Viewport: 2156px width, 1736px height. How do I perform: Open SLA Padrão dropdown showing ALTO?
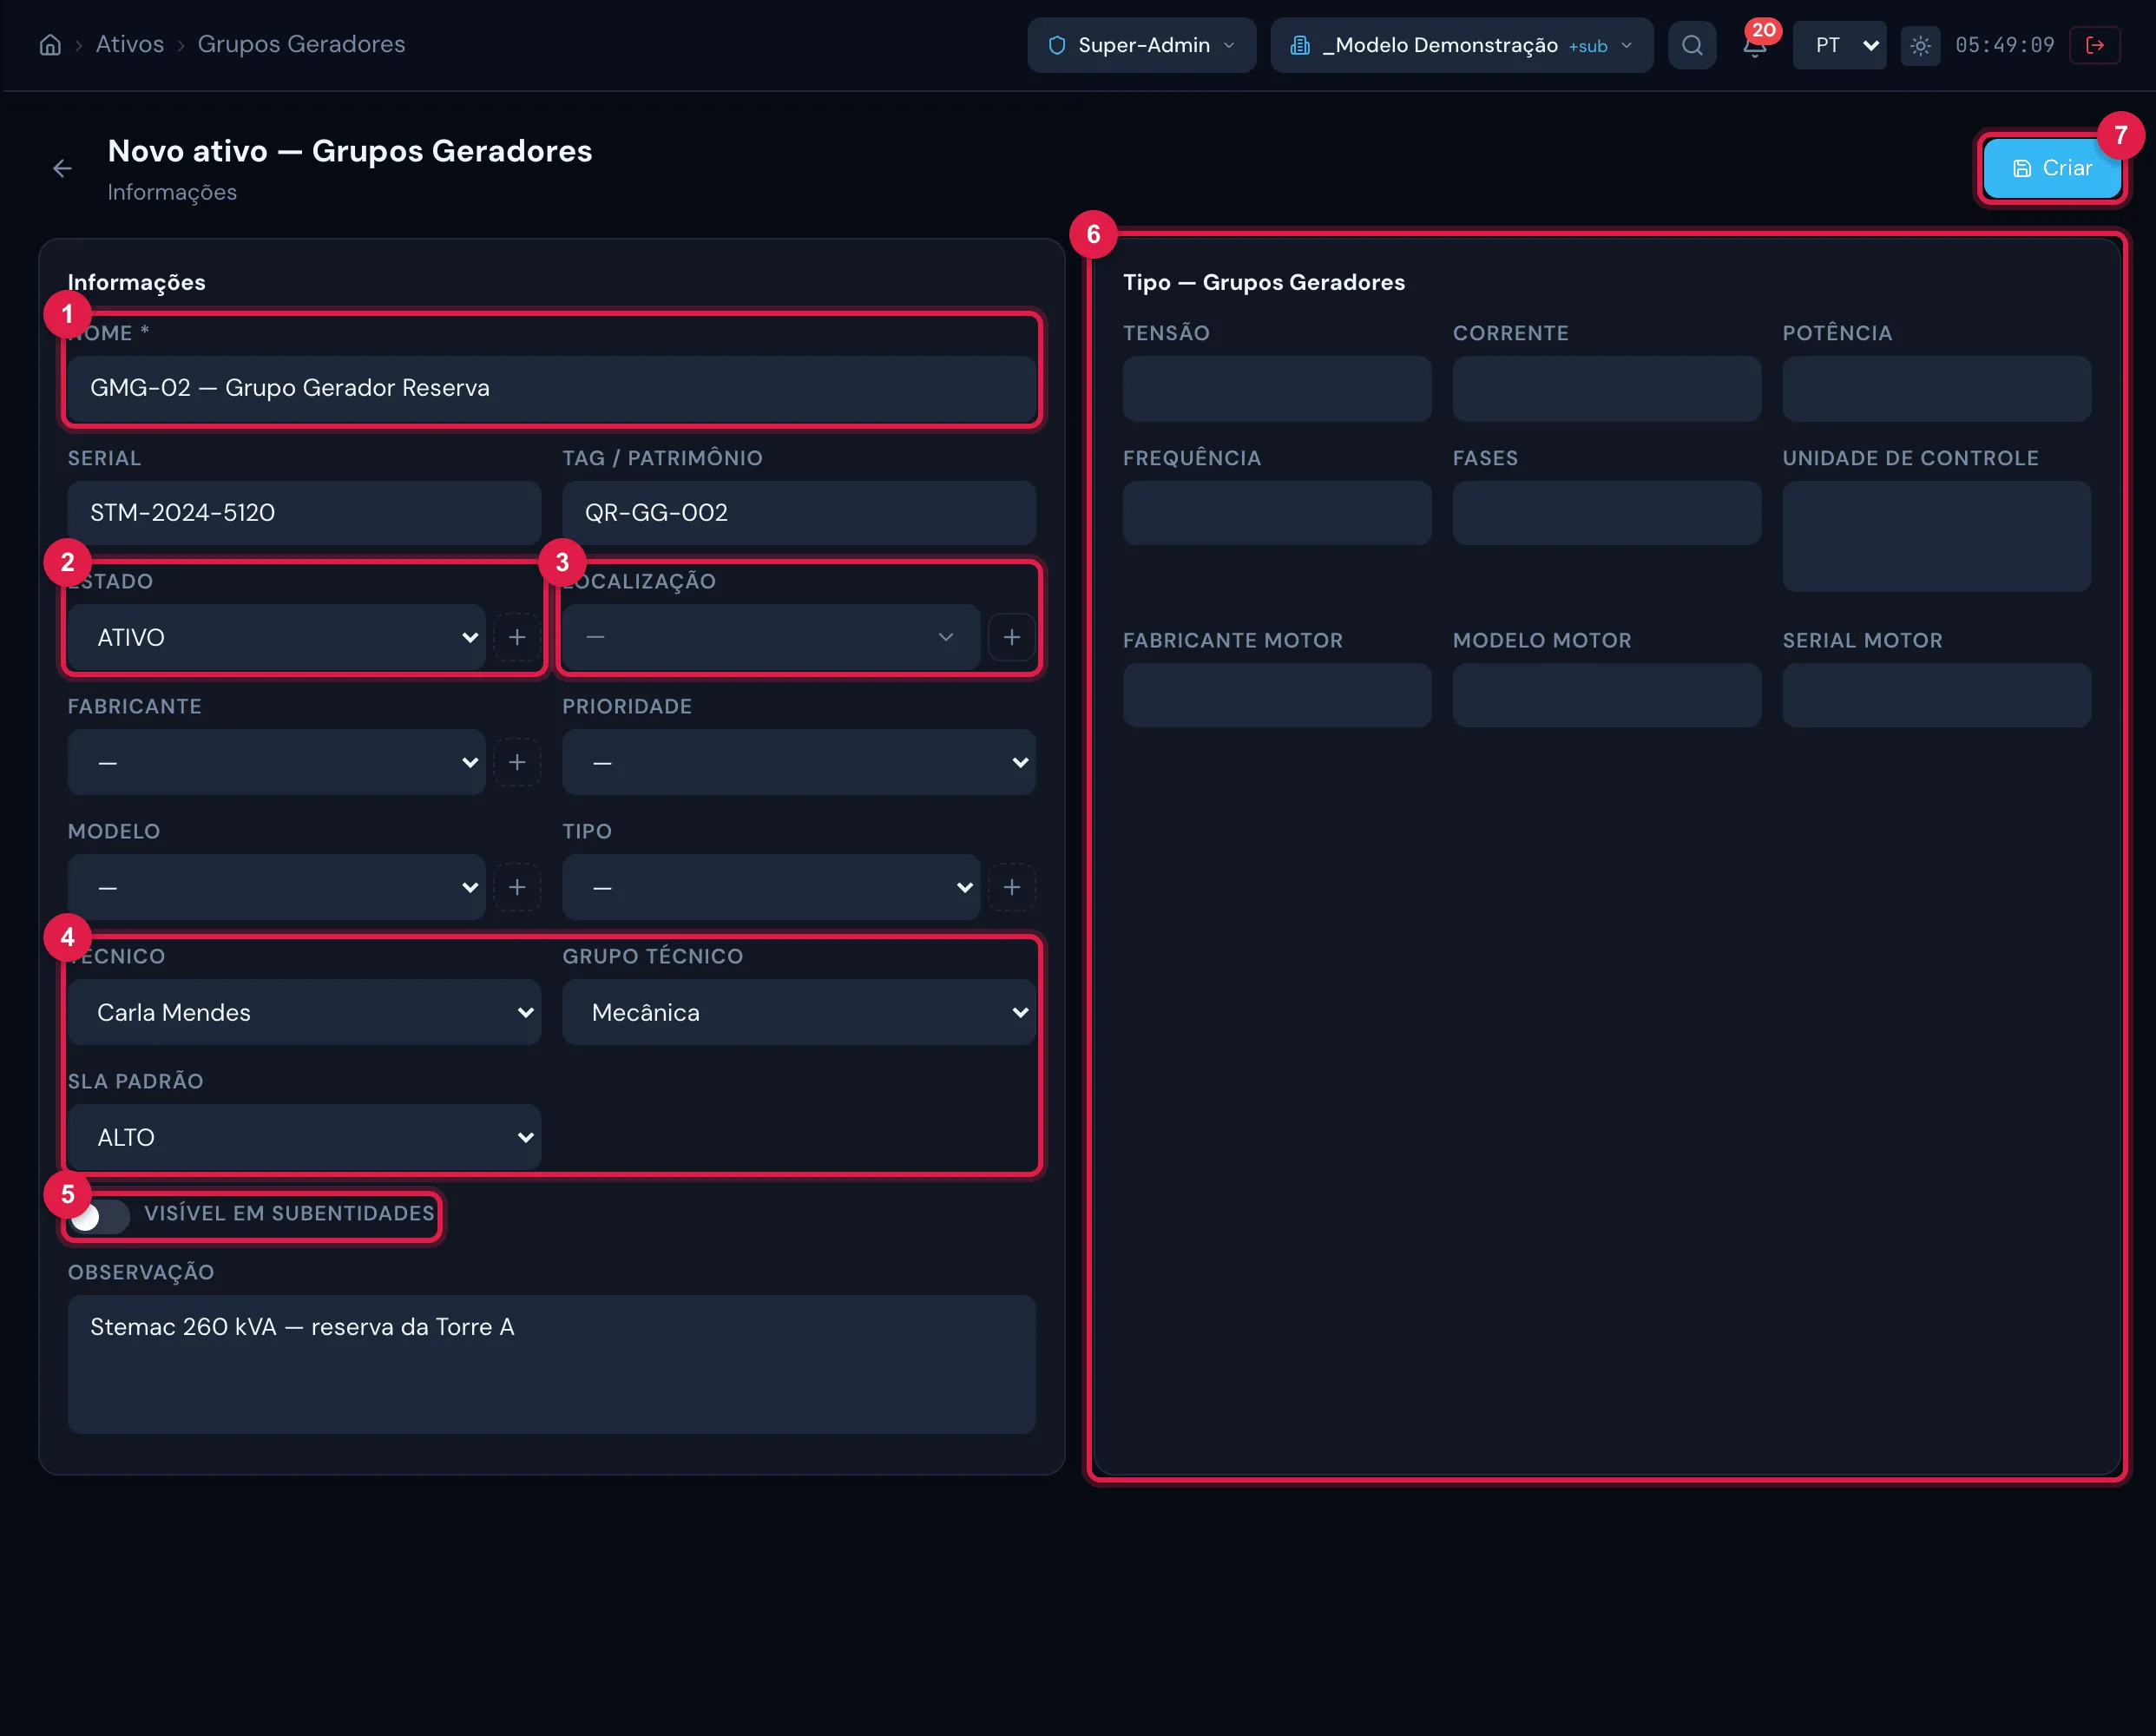click(x=304, y=1137)
